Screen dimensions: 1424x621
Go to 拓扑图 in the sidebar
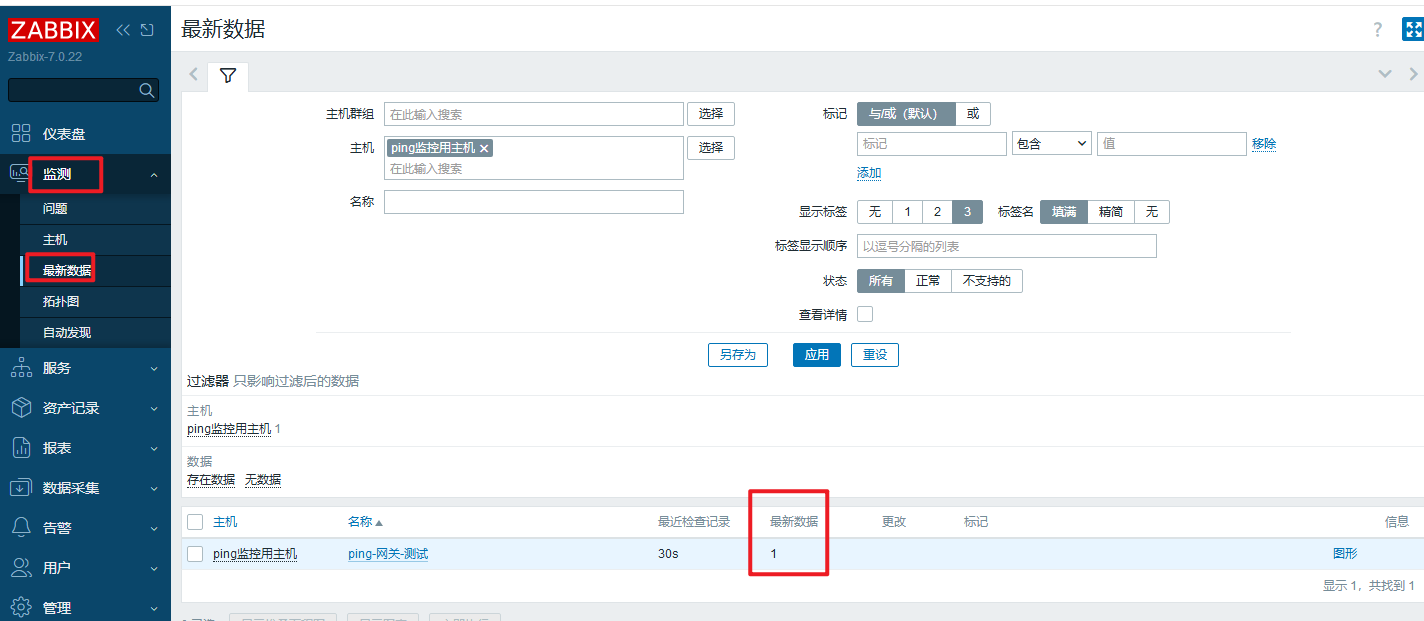(60, 301)
